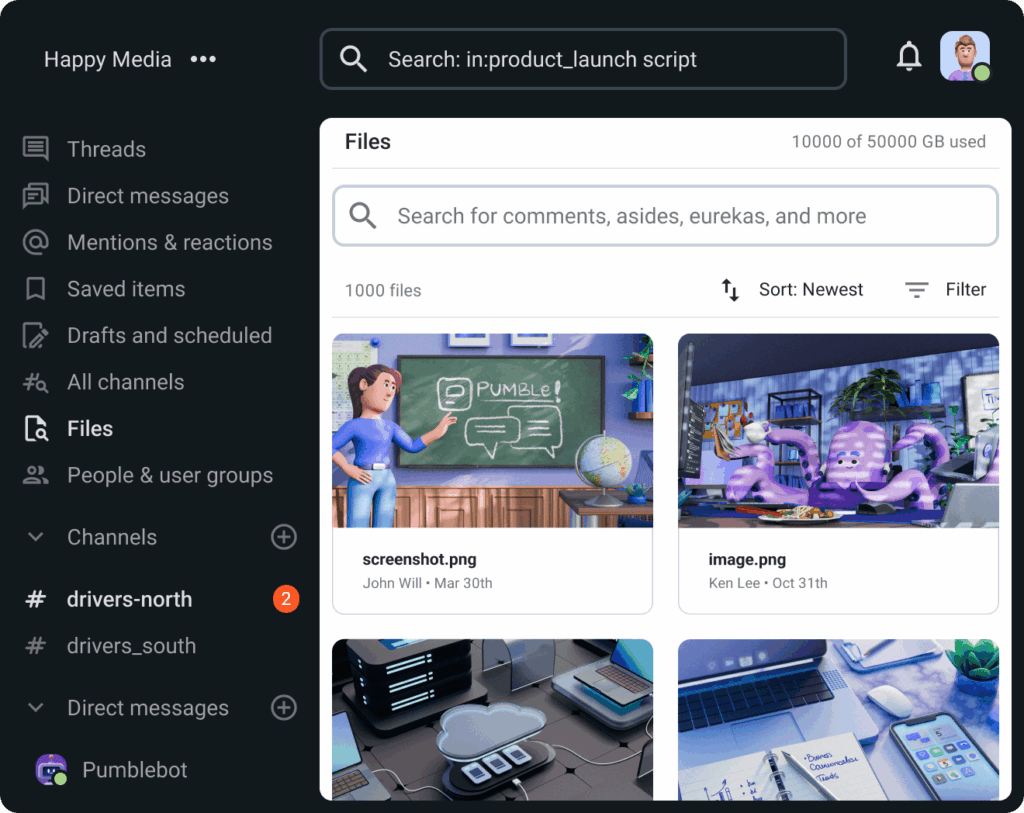Start a new direct message with plus icon
Image resolution: width=1024 pixels, height=813 pixels.
(283, 708)
